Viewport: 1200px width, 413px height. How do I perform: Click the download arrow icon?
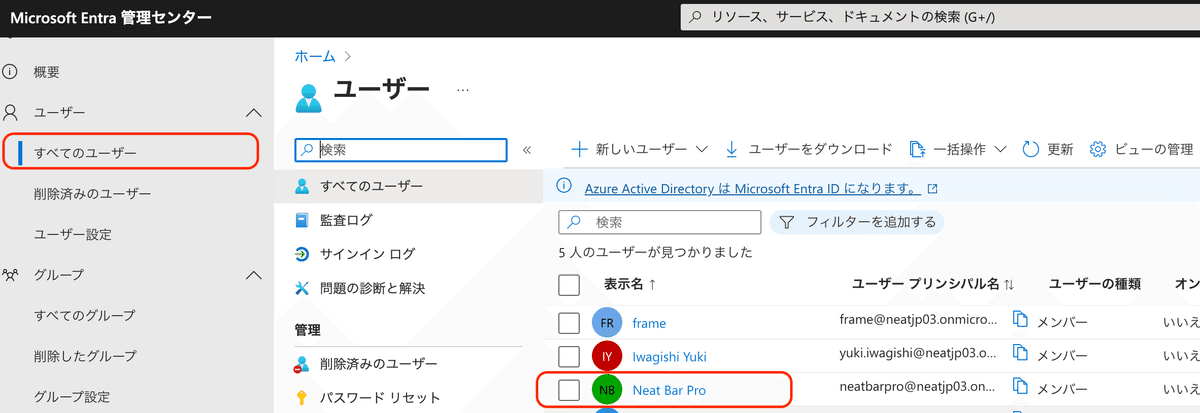pyautogui.click(x=732, y=149)
